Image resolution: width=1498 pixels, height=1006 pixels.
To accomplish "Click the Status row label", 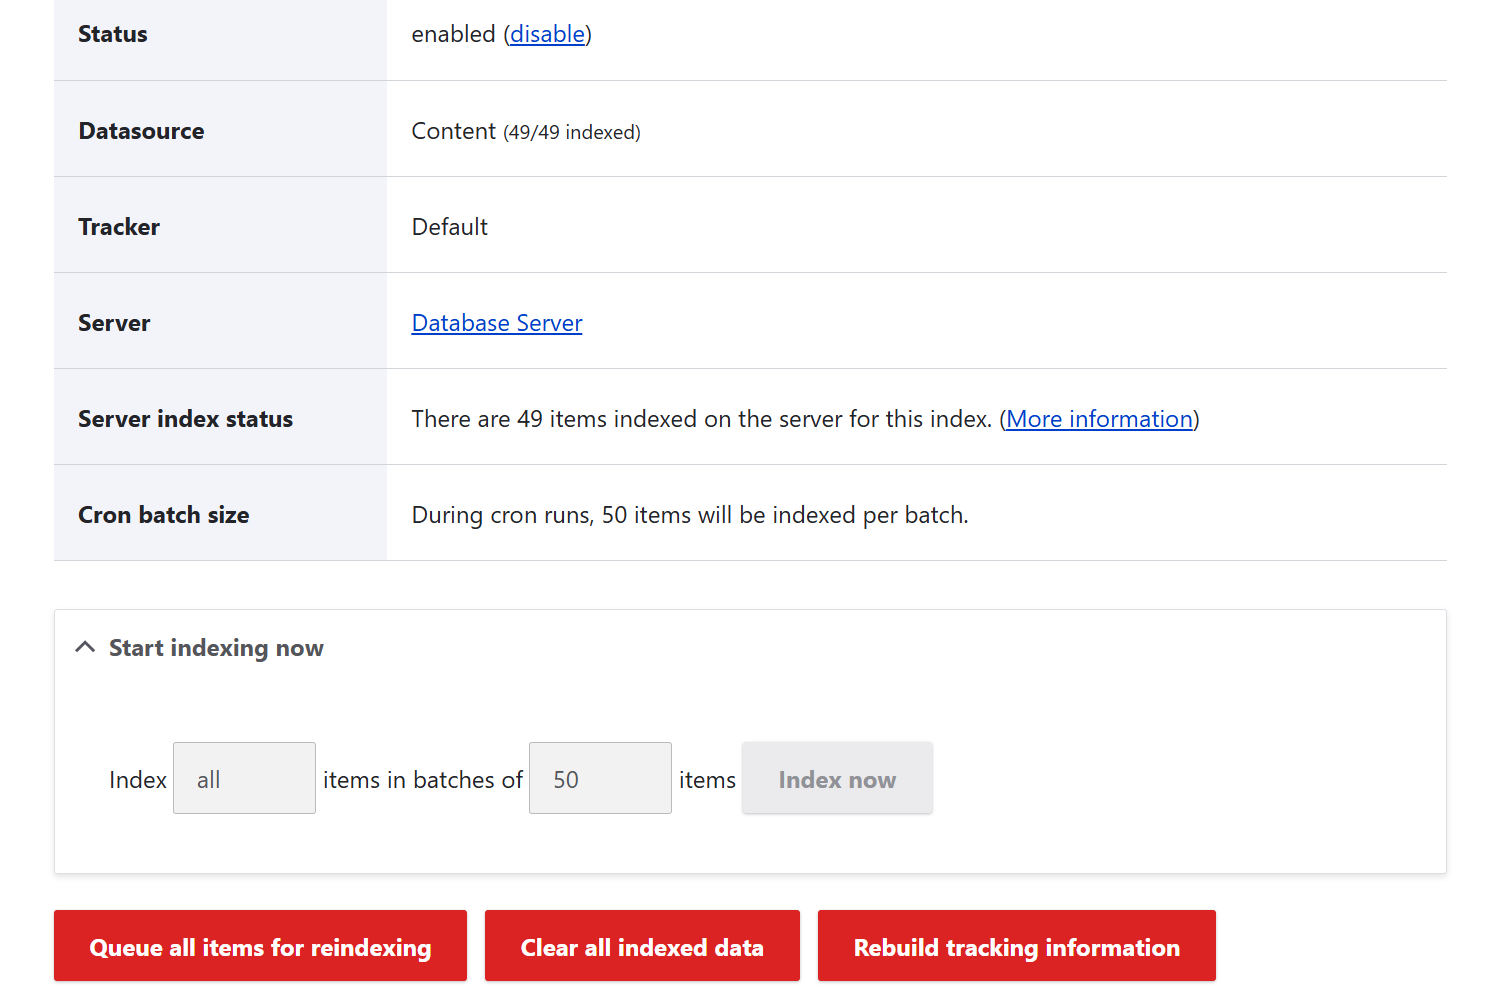I will [x=112, y=34].
